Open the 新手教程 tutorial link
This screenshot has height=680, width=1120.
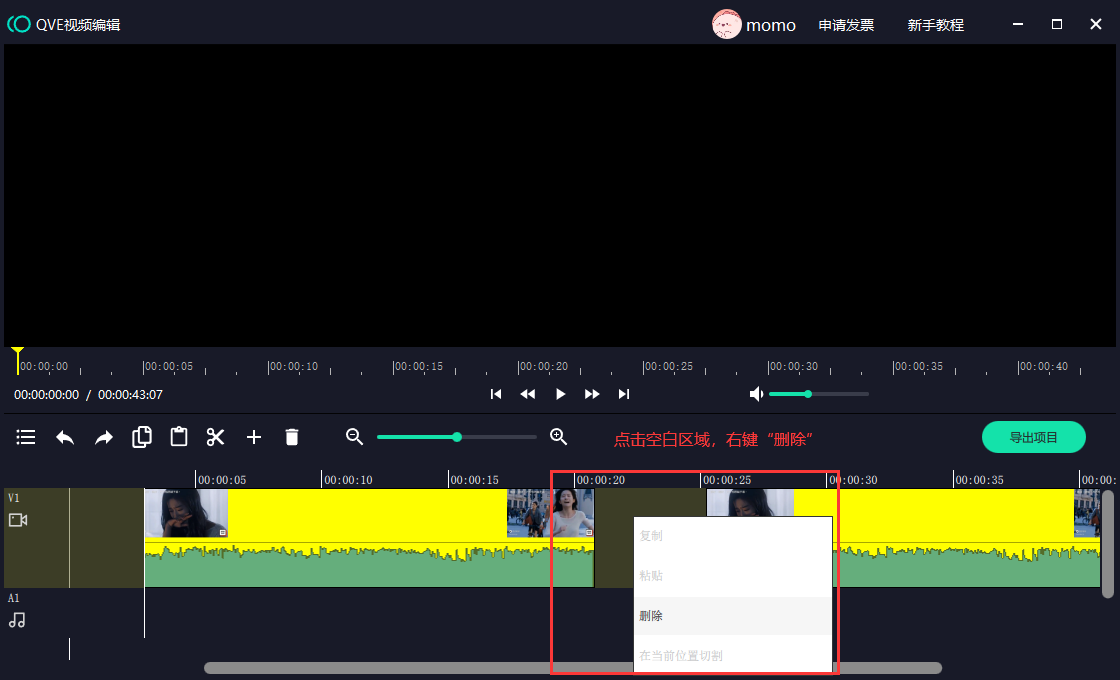click(935, 25)
